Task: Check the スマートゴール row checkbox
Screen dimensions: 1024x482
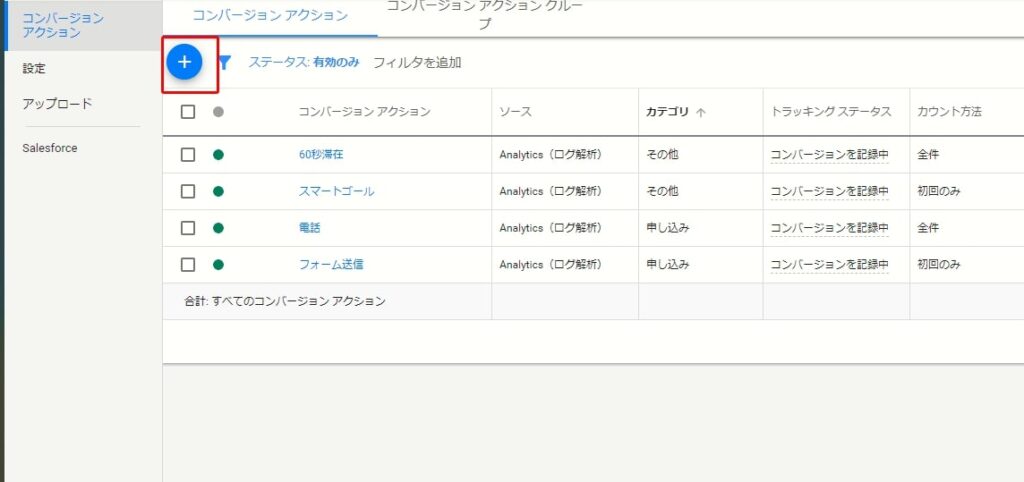Action: 188,191
